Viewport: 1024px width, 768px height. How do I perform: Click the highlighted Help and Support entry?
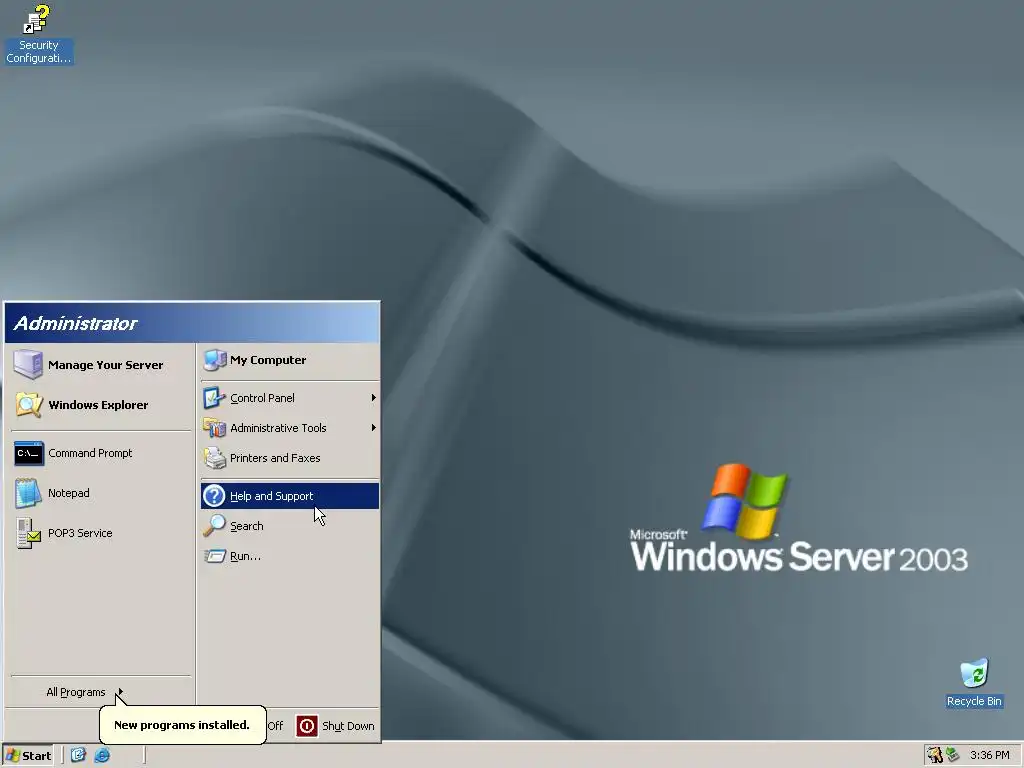pyautogui.click(x=289, y=496)
